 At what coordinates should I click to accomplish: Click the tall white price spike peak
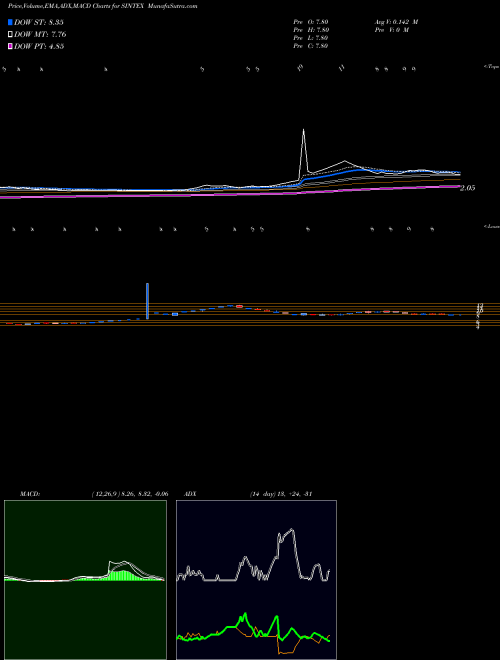[x=303, y=130]
